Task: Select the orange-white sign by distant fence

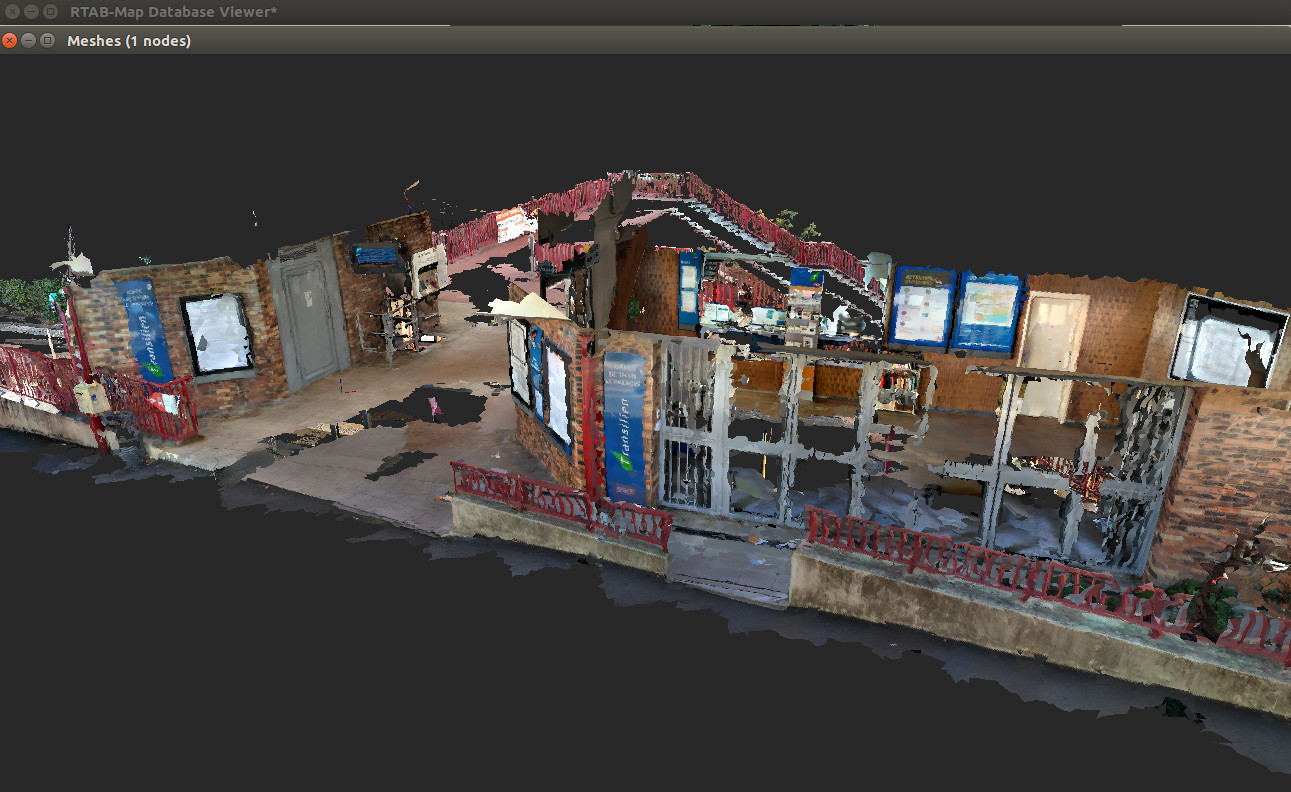Action: (x=511, y=223)
